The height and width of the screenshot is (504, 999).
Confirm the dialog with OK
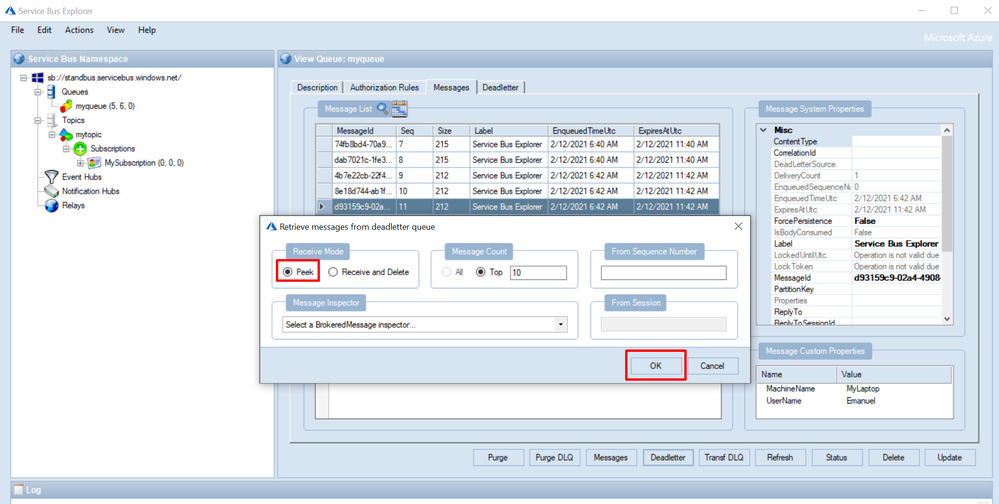click(656, 366)
